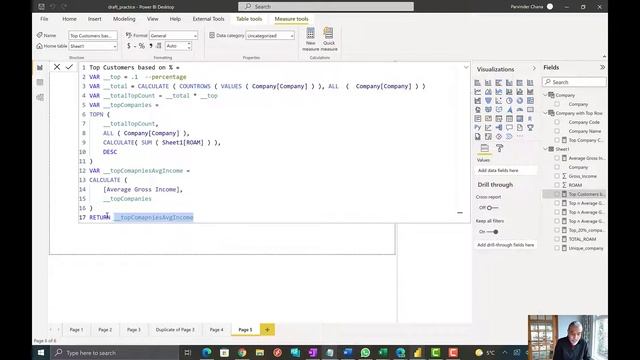Screen dimensions: 640x360
Task: Open the Home table dropdown
Action: point(93,46)
